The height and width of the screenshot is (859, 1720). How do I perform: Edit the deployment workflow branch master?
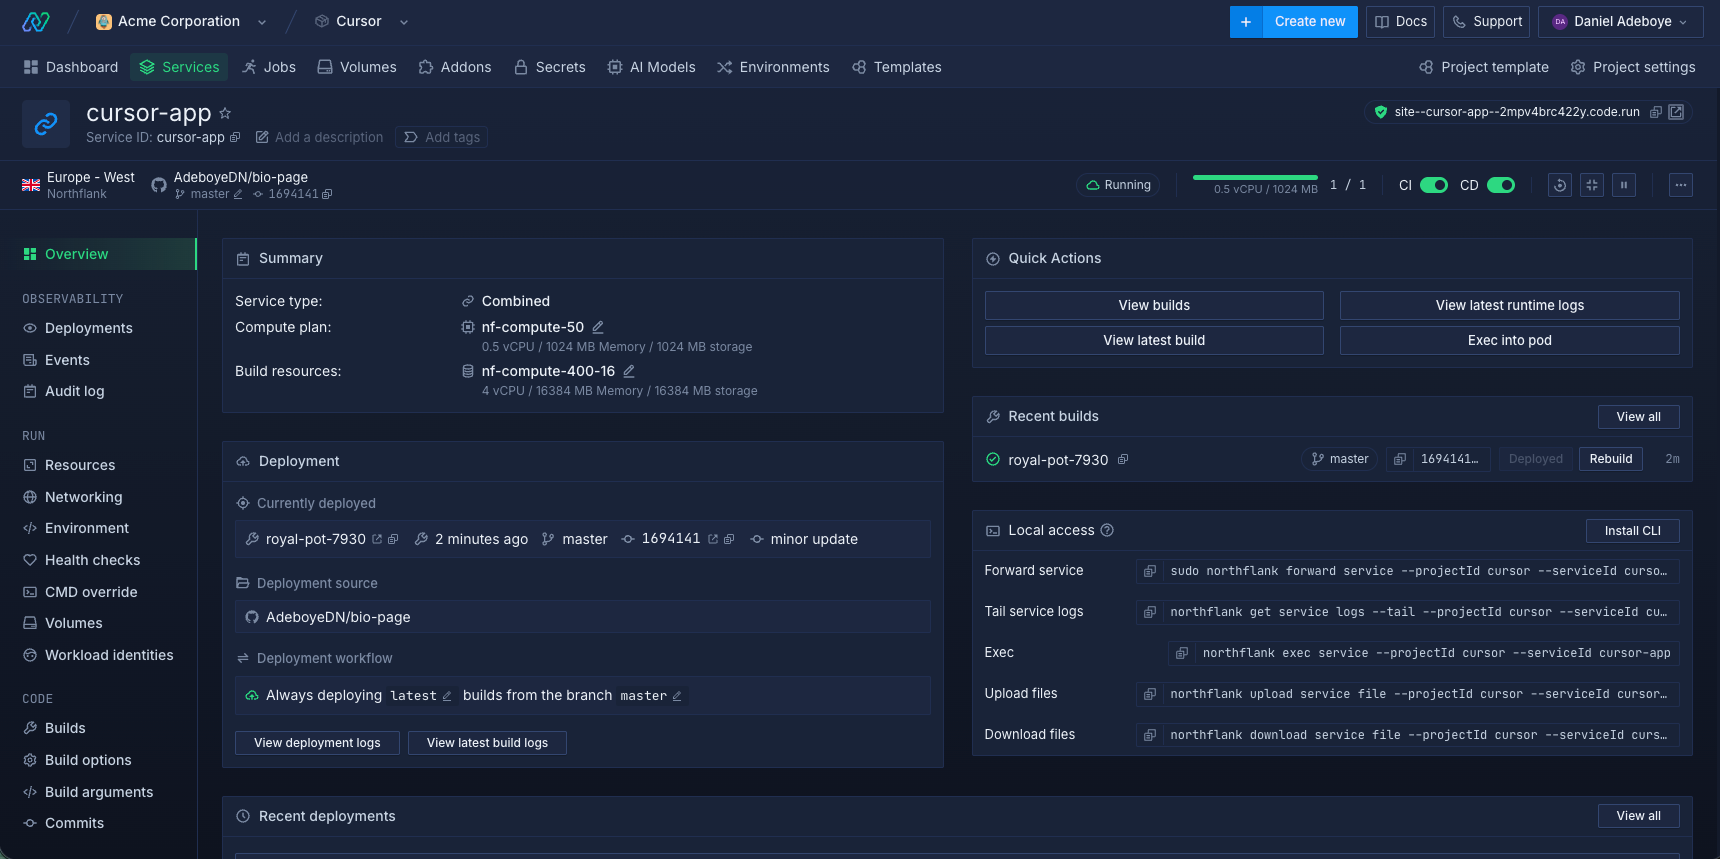(677, 696)
